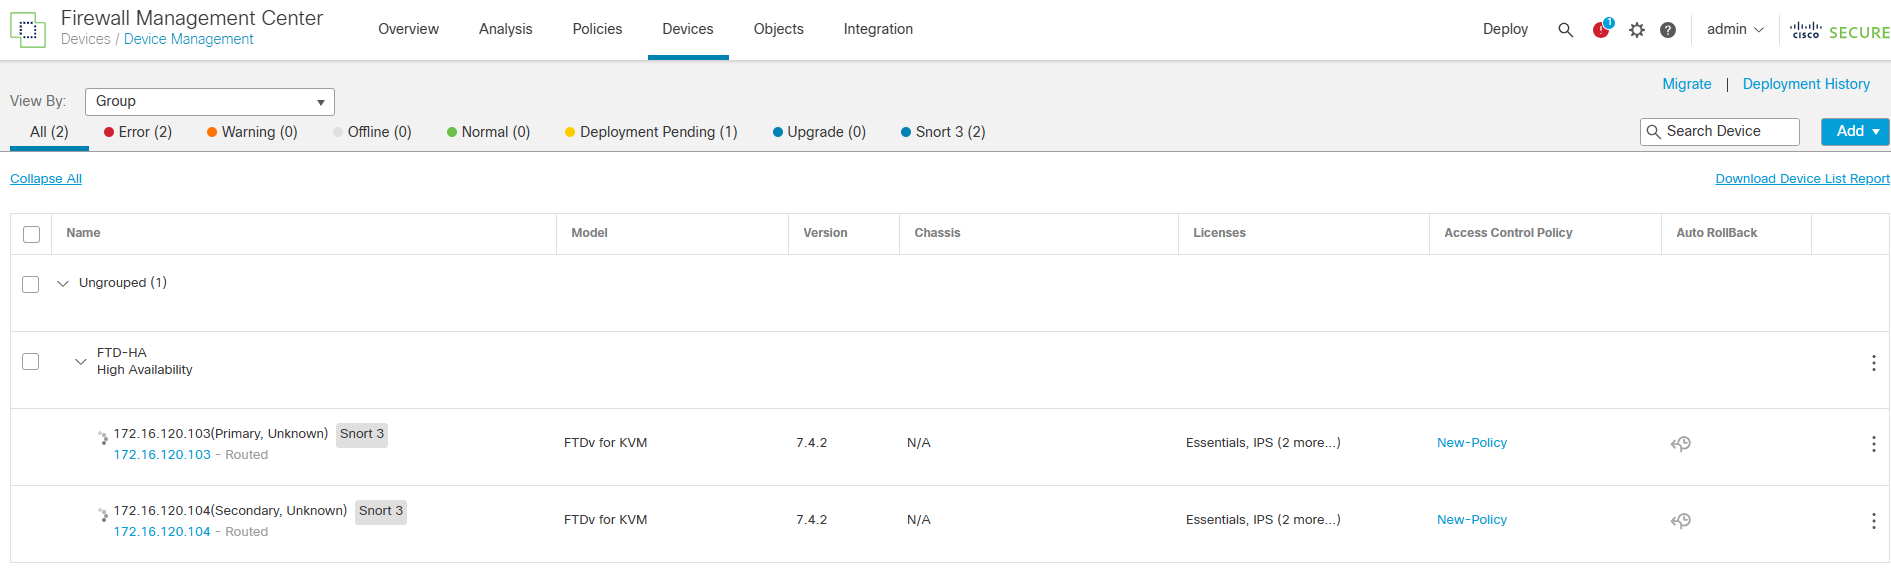Select the All (2) filter tab
Image resolution: width=1891 pixels, height=578 pixels.
[x=49, y=132]
